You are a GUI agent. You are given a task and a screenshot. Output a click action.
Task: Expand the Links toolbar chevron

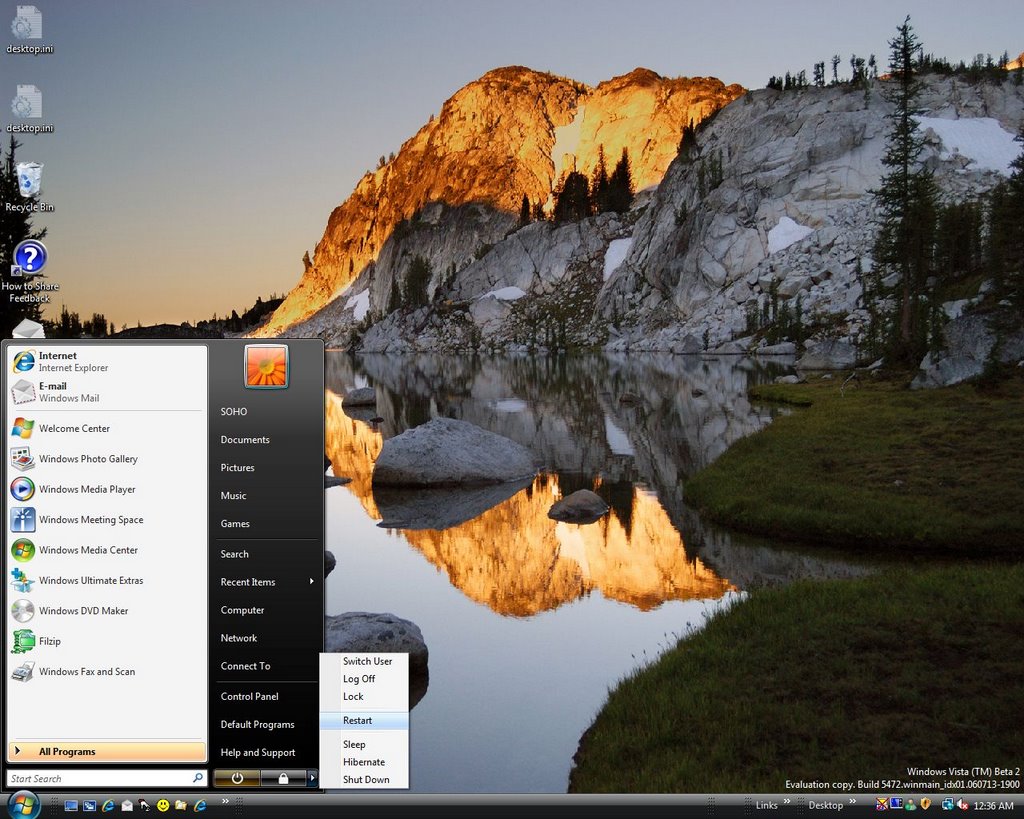(x=787, y=801)
